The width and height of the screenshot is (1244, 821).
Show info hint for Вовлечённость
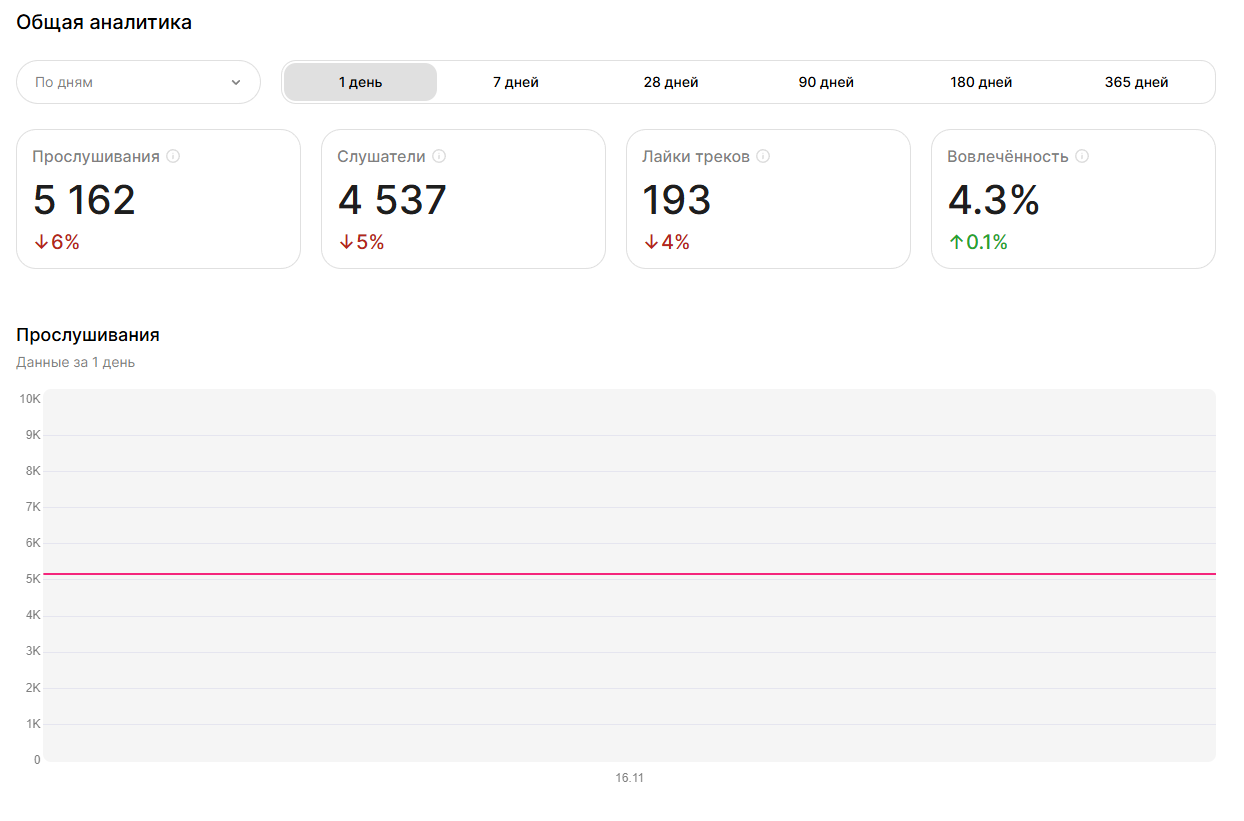(x=1082, y=157)
